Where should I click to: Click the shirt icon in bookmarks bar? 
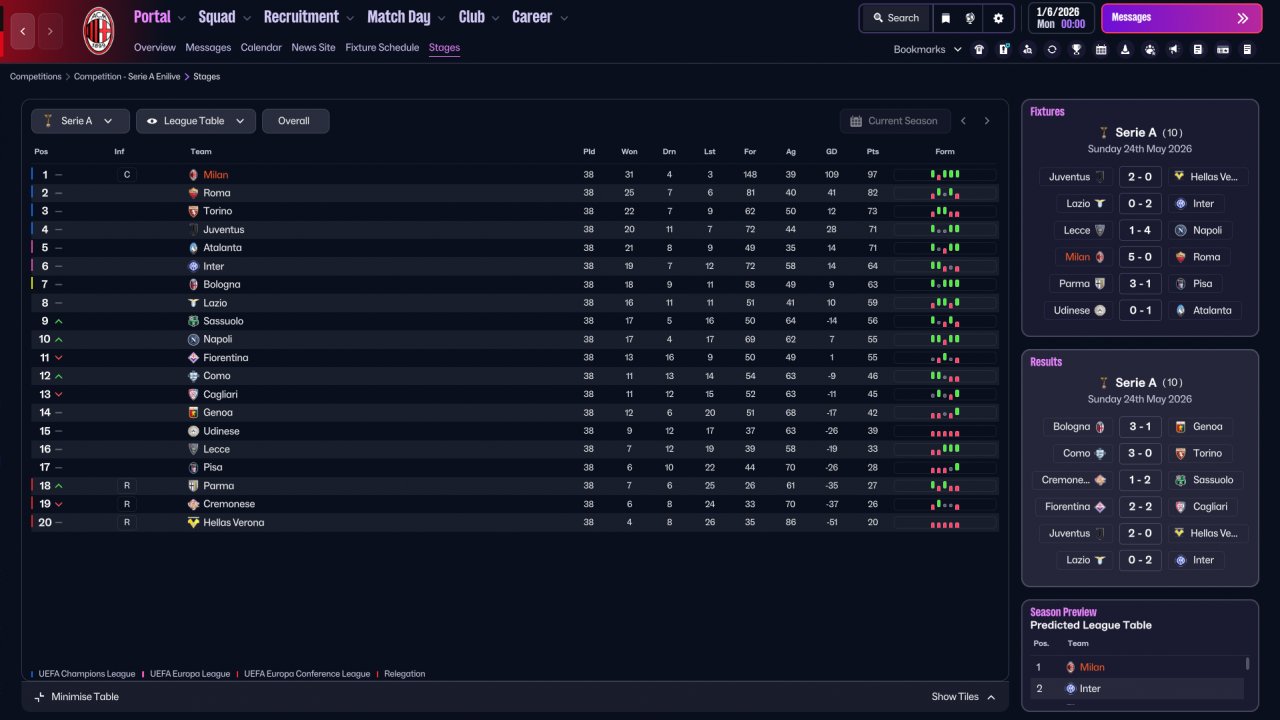979,49
